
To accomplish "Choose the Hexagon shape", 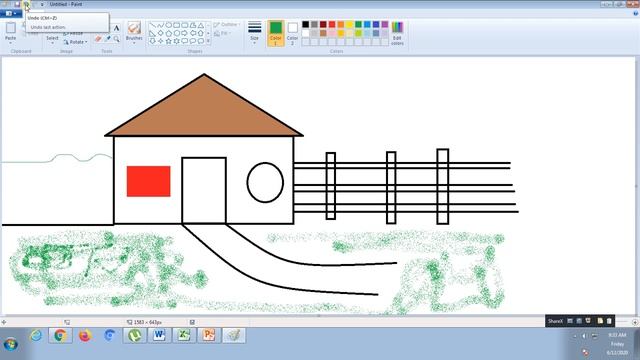I will coord(176,33).
